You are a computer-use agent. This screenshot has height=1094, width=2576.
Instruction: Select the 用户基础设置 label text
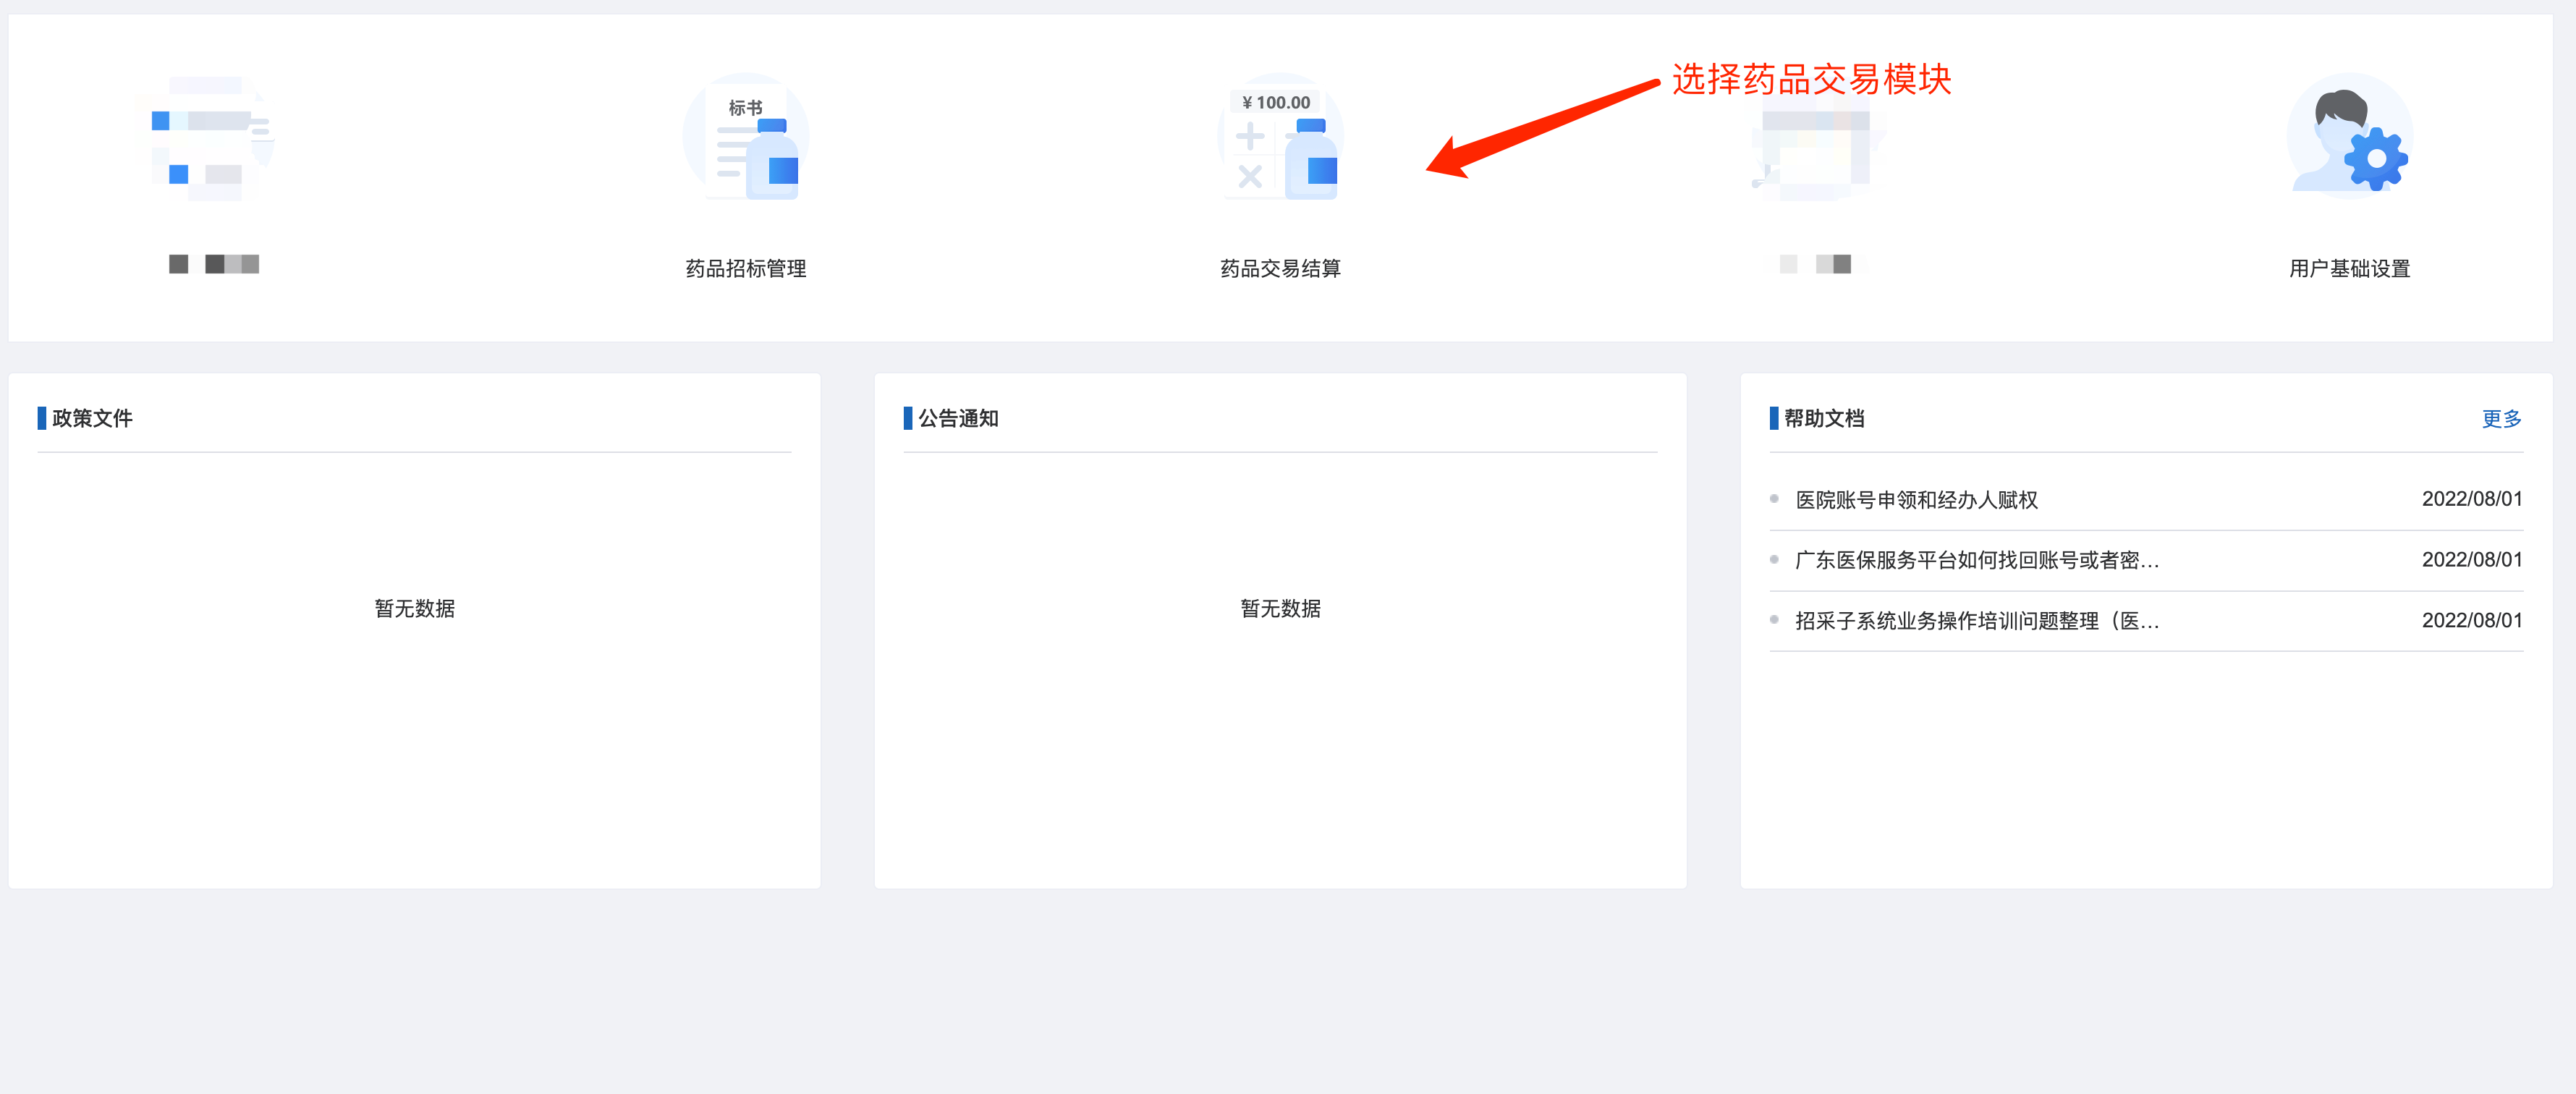coord(2349,268)
